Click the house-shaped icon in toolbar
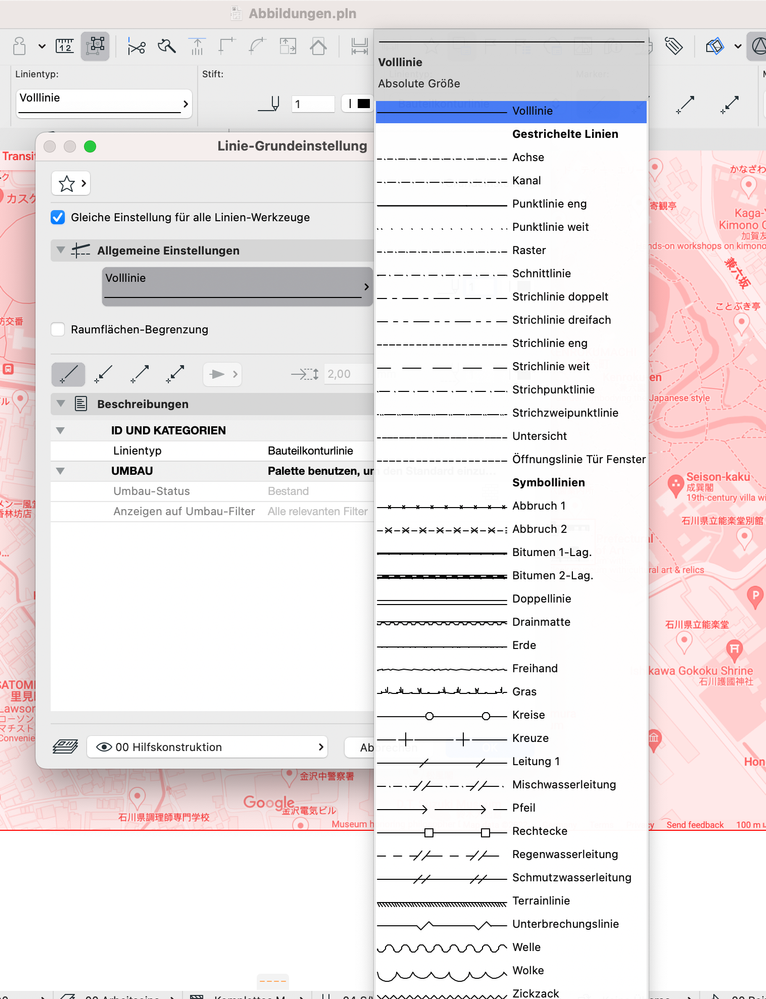 coord(318,46)
